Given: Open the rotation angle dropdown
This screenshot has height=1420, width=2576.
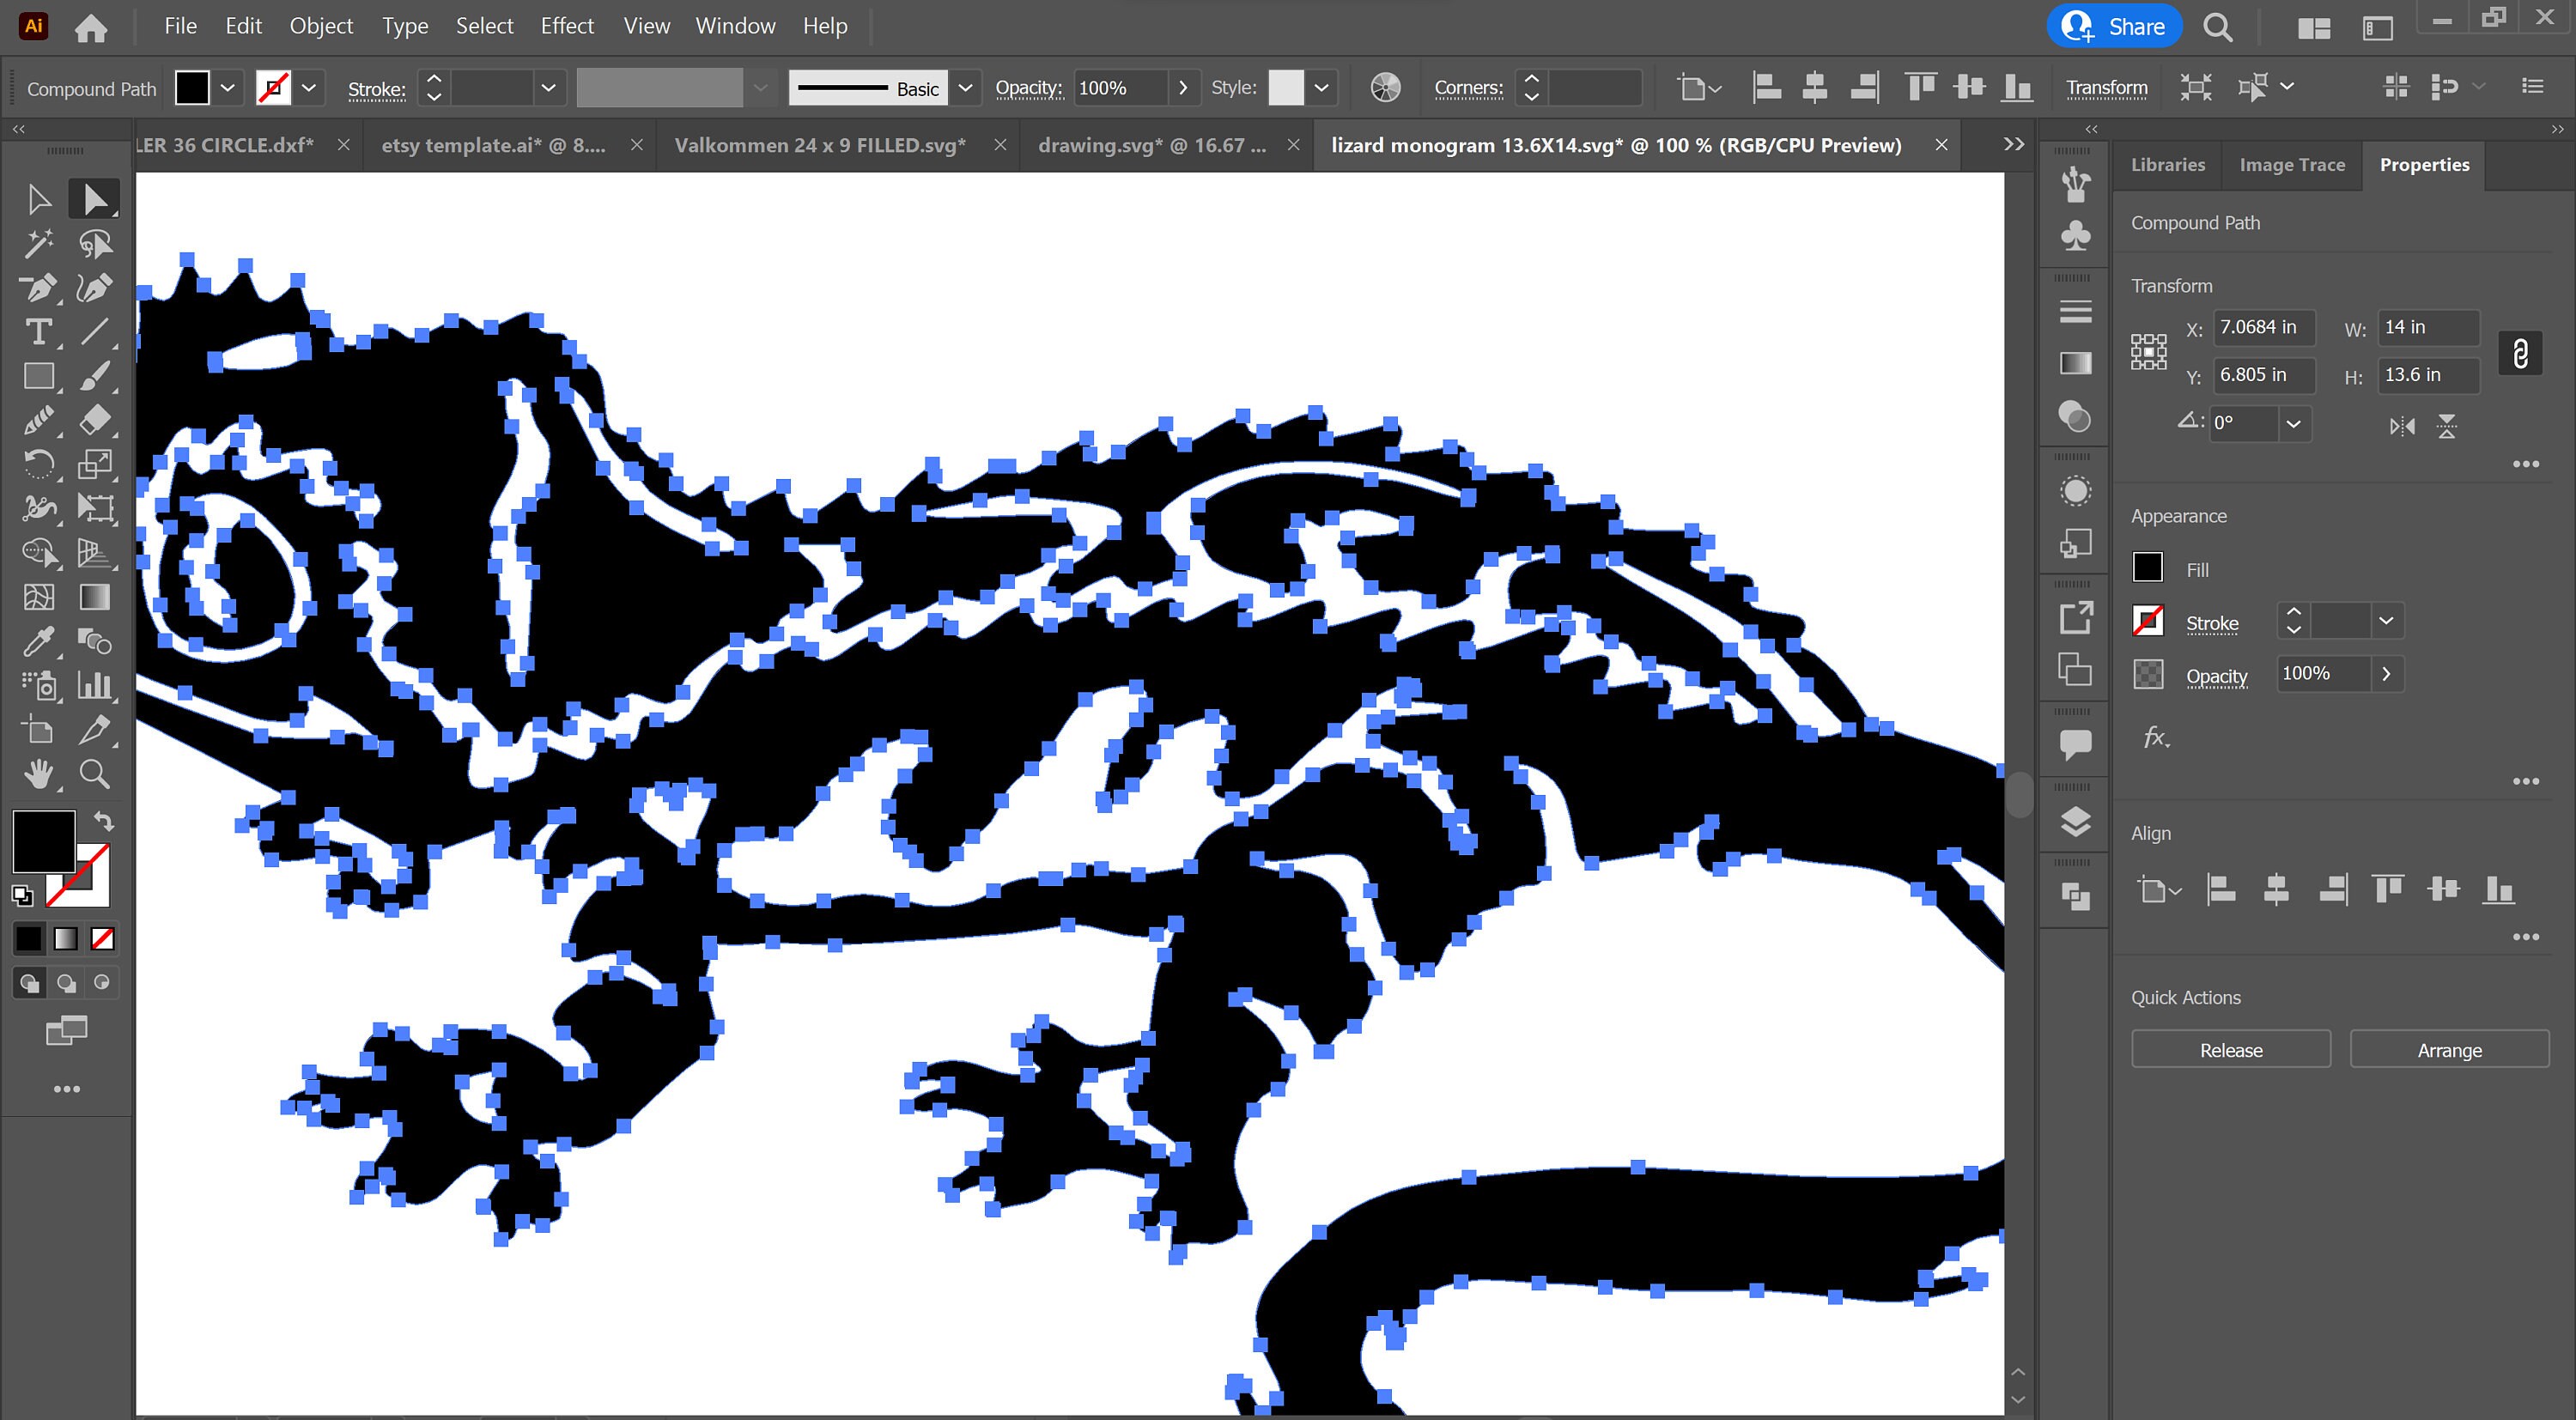Looking at the screenshot, I should [x=2294, y=424].
